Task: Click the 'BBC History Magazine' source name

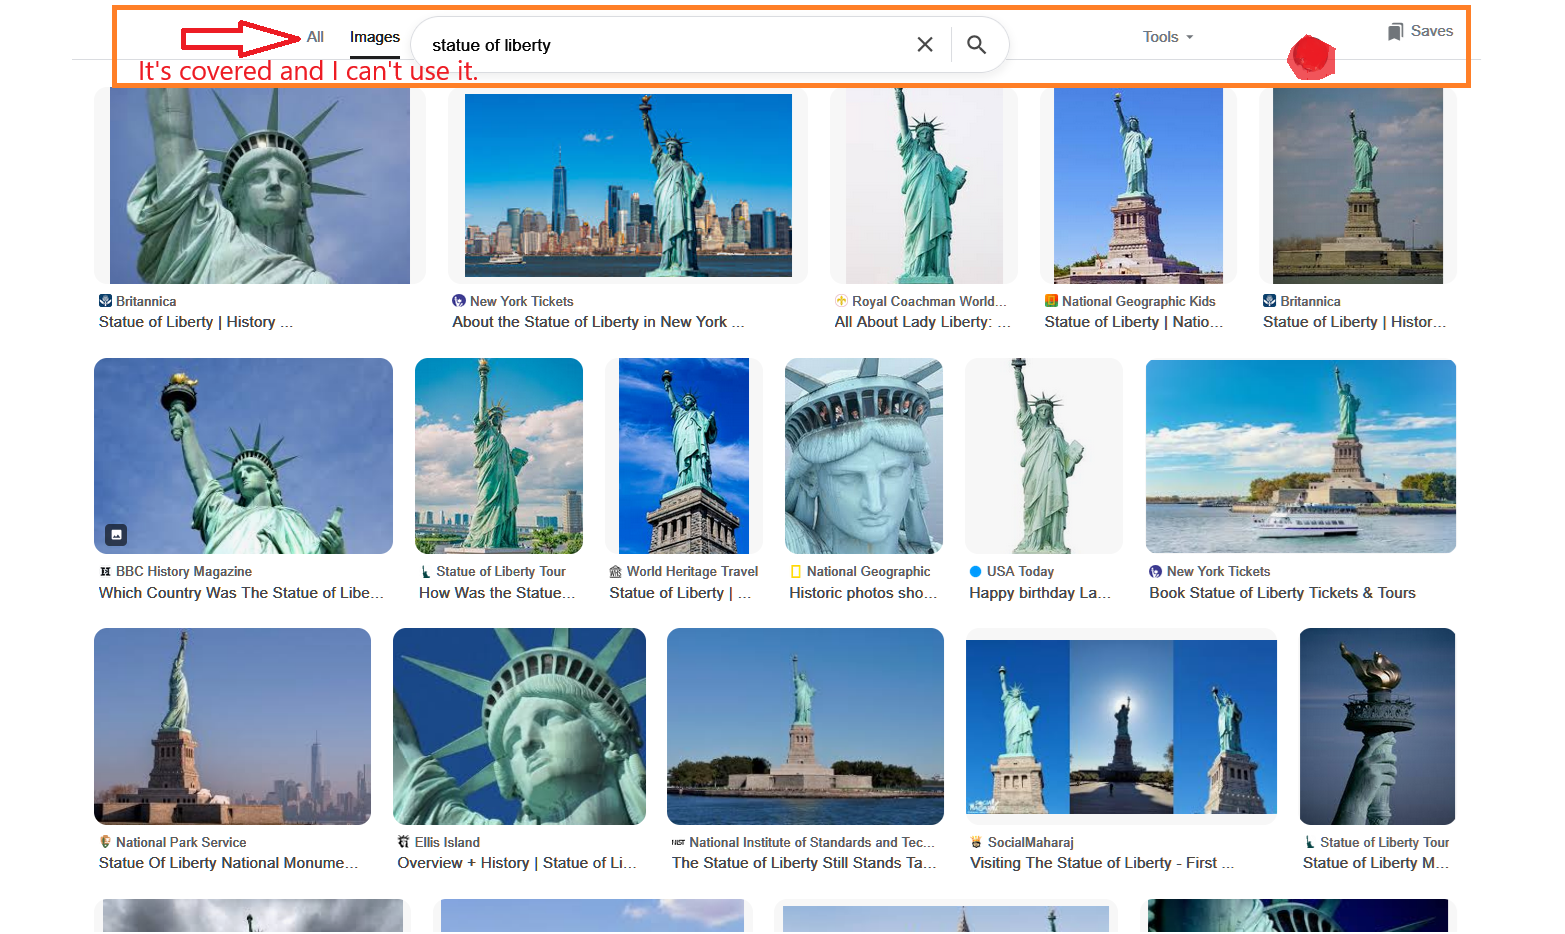Action: (184, 571)
